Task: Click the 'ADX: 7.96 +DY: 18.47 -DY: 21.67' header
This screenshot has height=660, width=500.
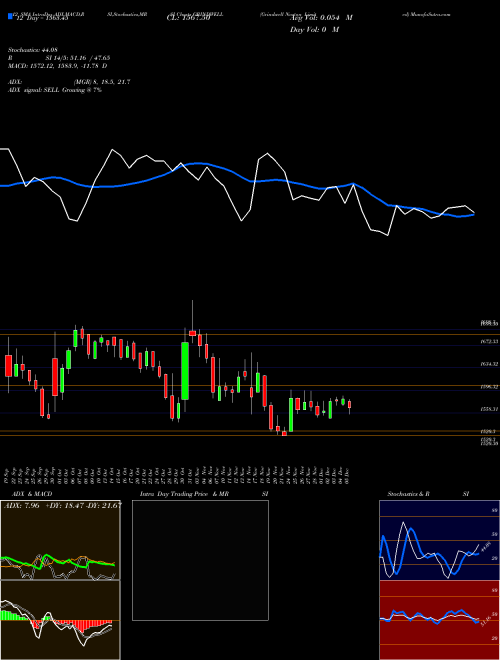Action: 62,505
